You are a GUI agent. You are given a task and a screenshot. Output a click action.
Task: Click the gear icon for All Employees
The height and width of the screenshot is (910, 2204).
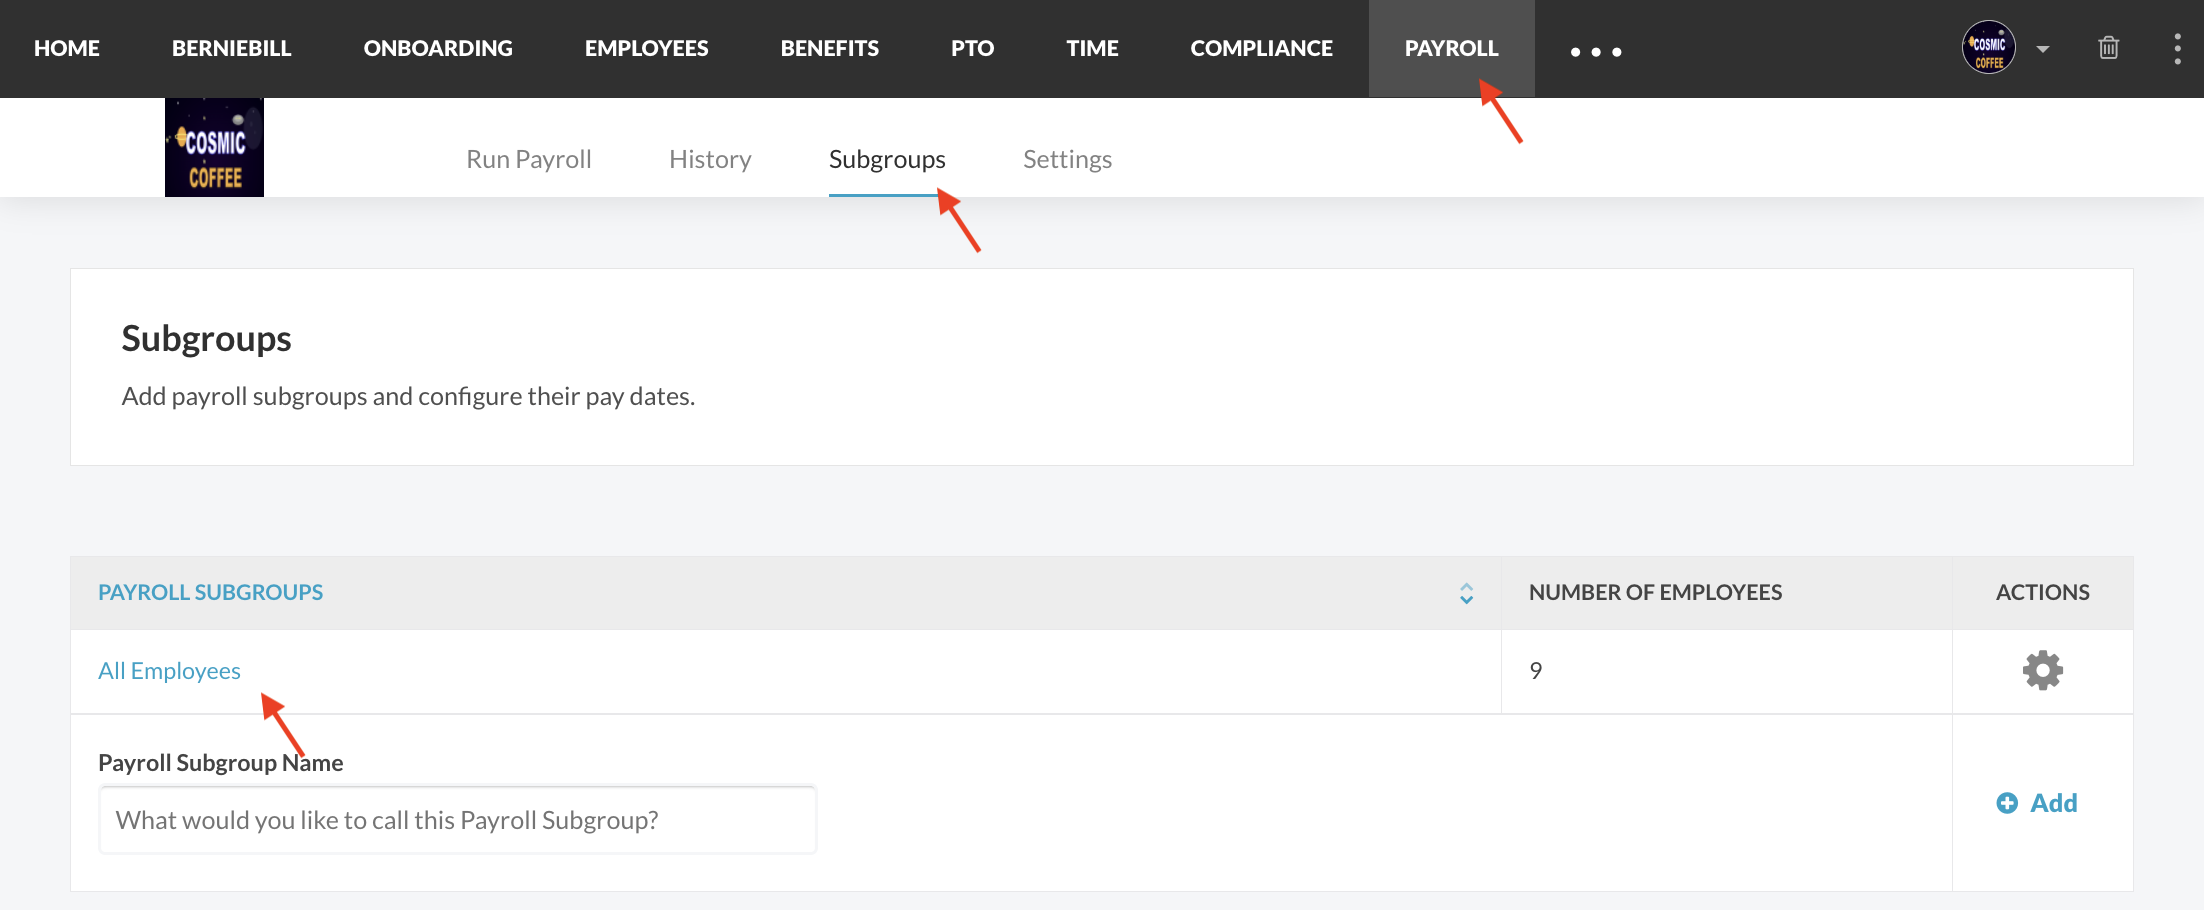(x=2042, y=670)
